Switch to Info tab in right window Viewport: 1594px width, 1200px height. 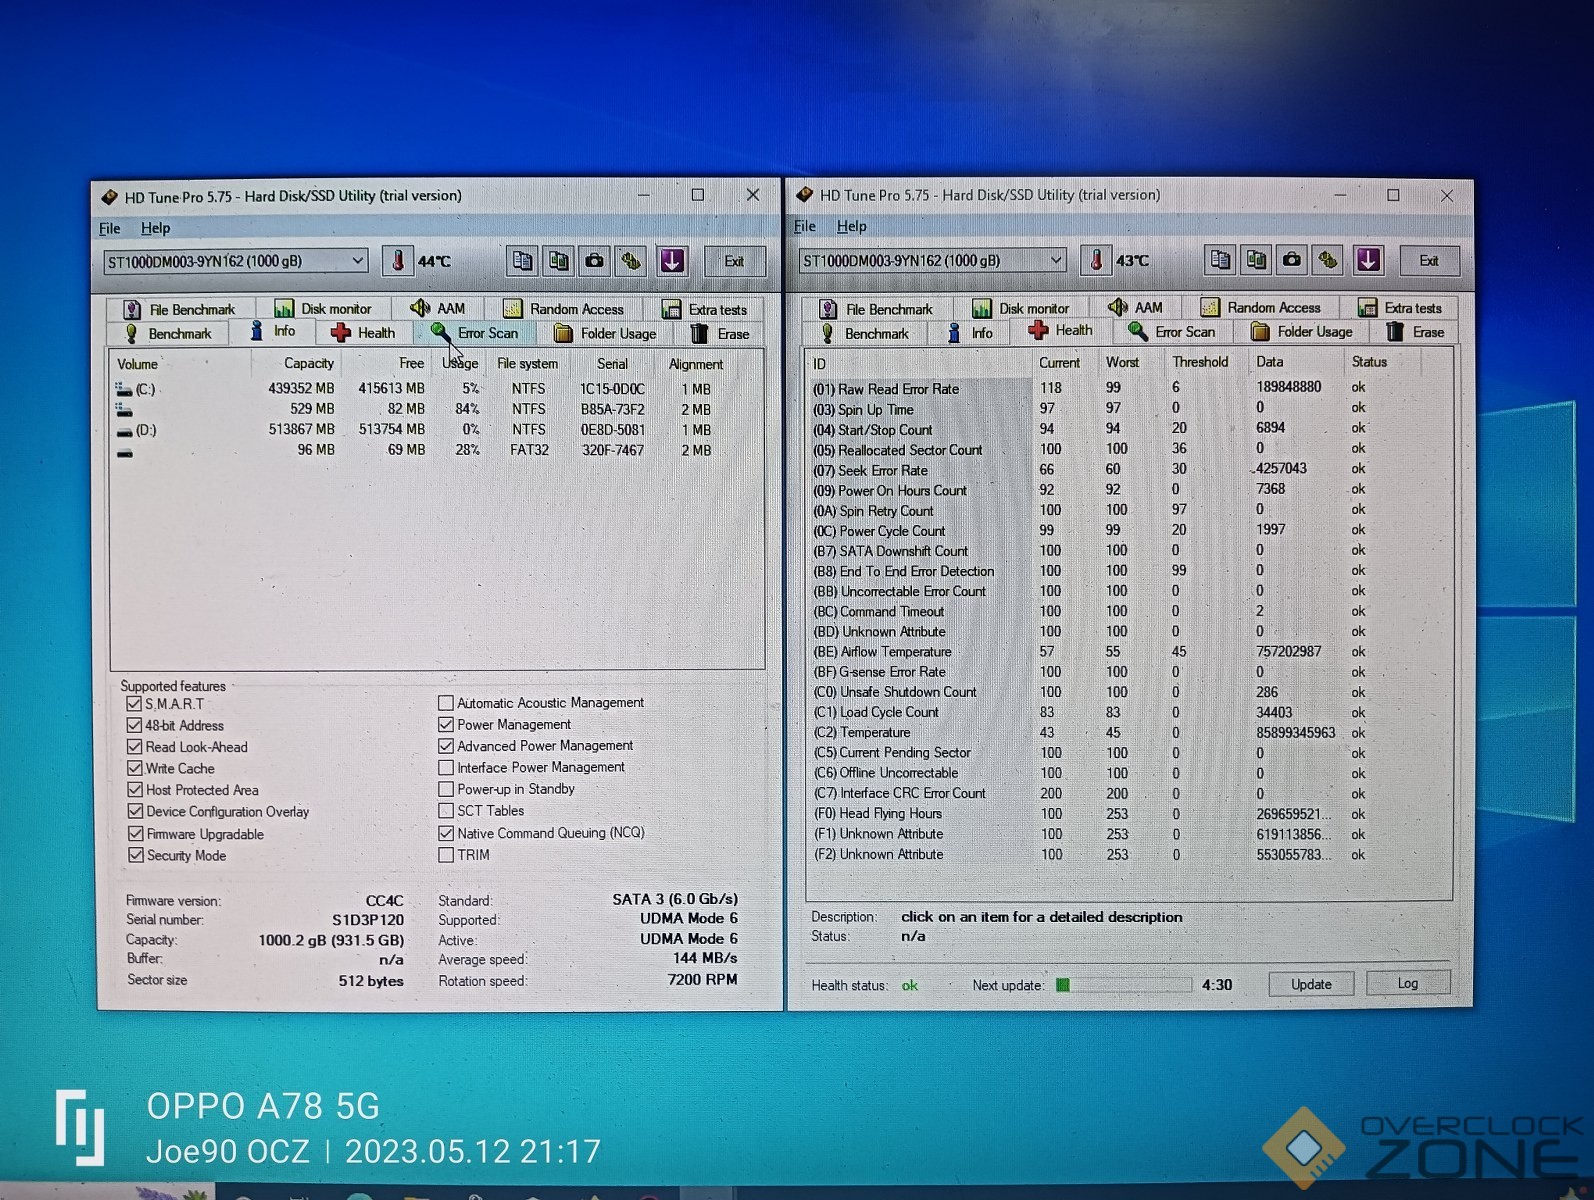coord(970,332)
